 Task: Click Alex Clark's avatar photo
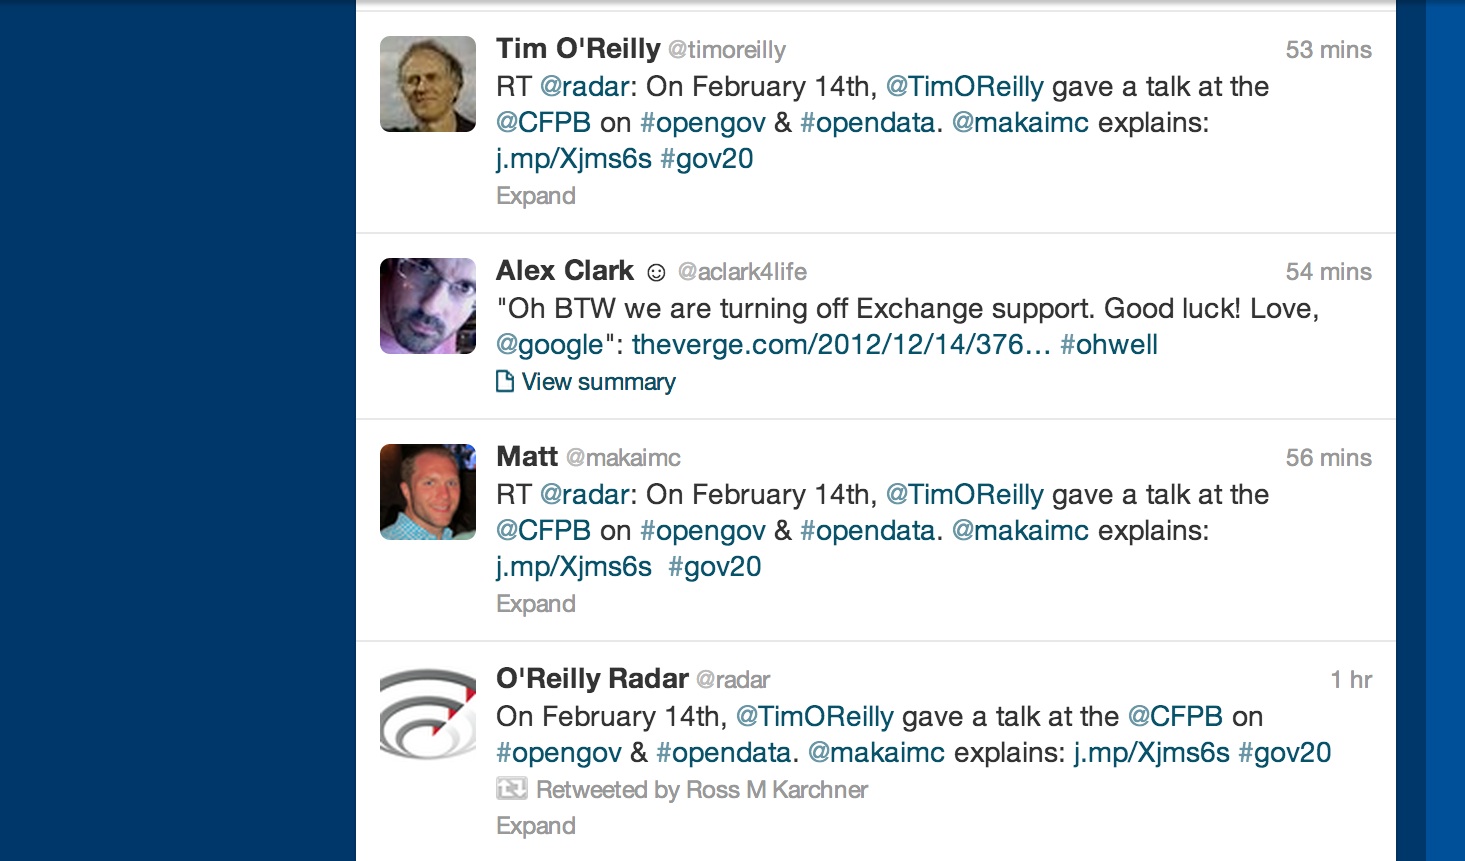(x=428, y=306)
